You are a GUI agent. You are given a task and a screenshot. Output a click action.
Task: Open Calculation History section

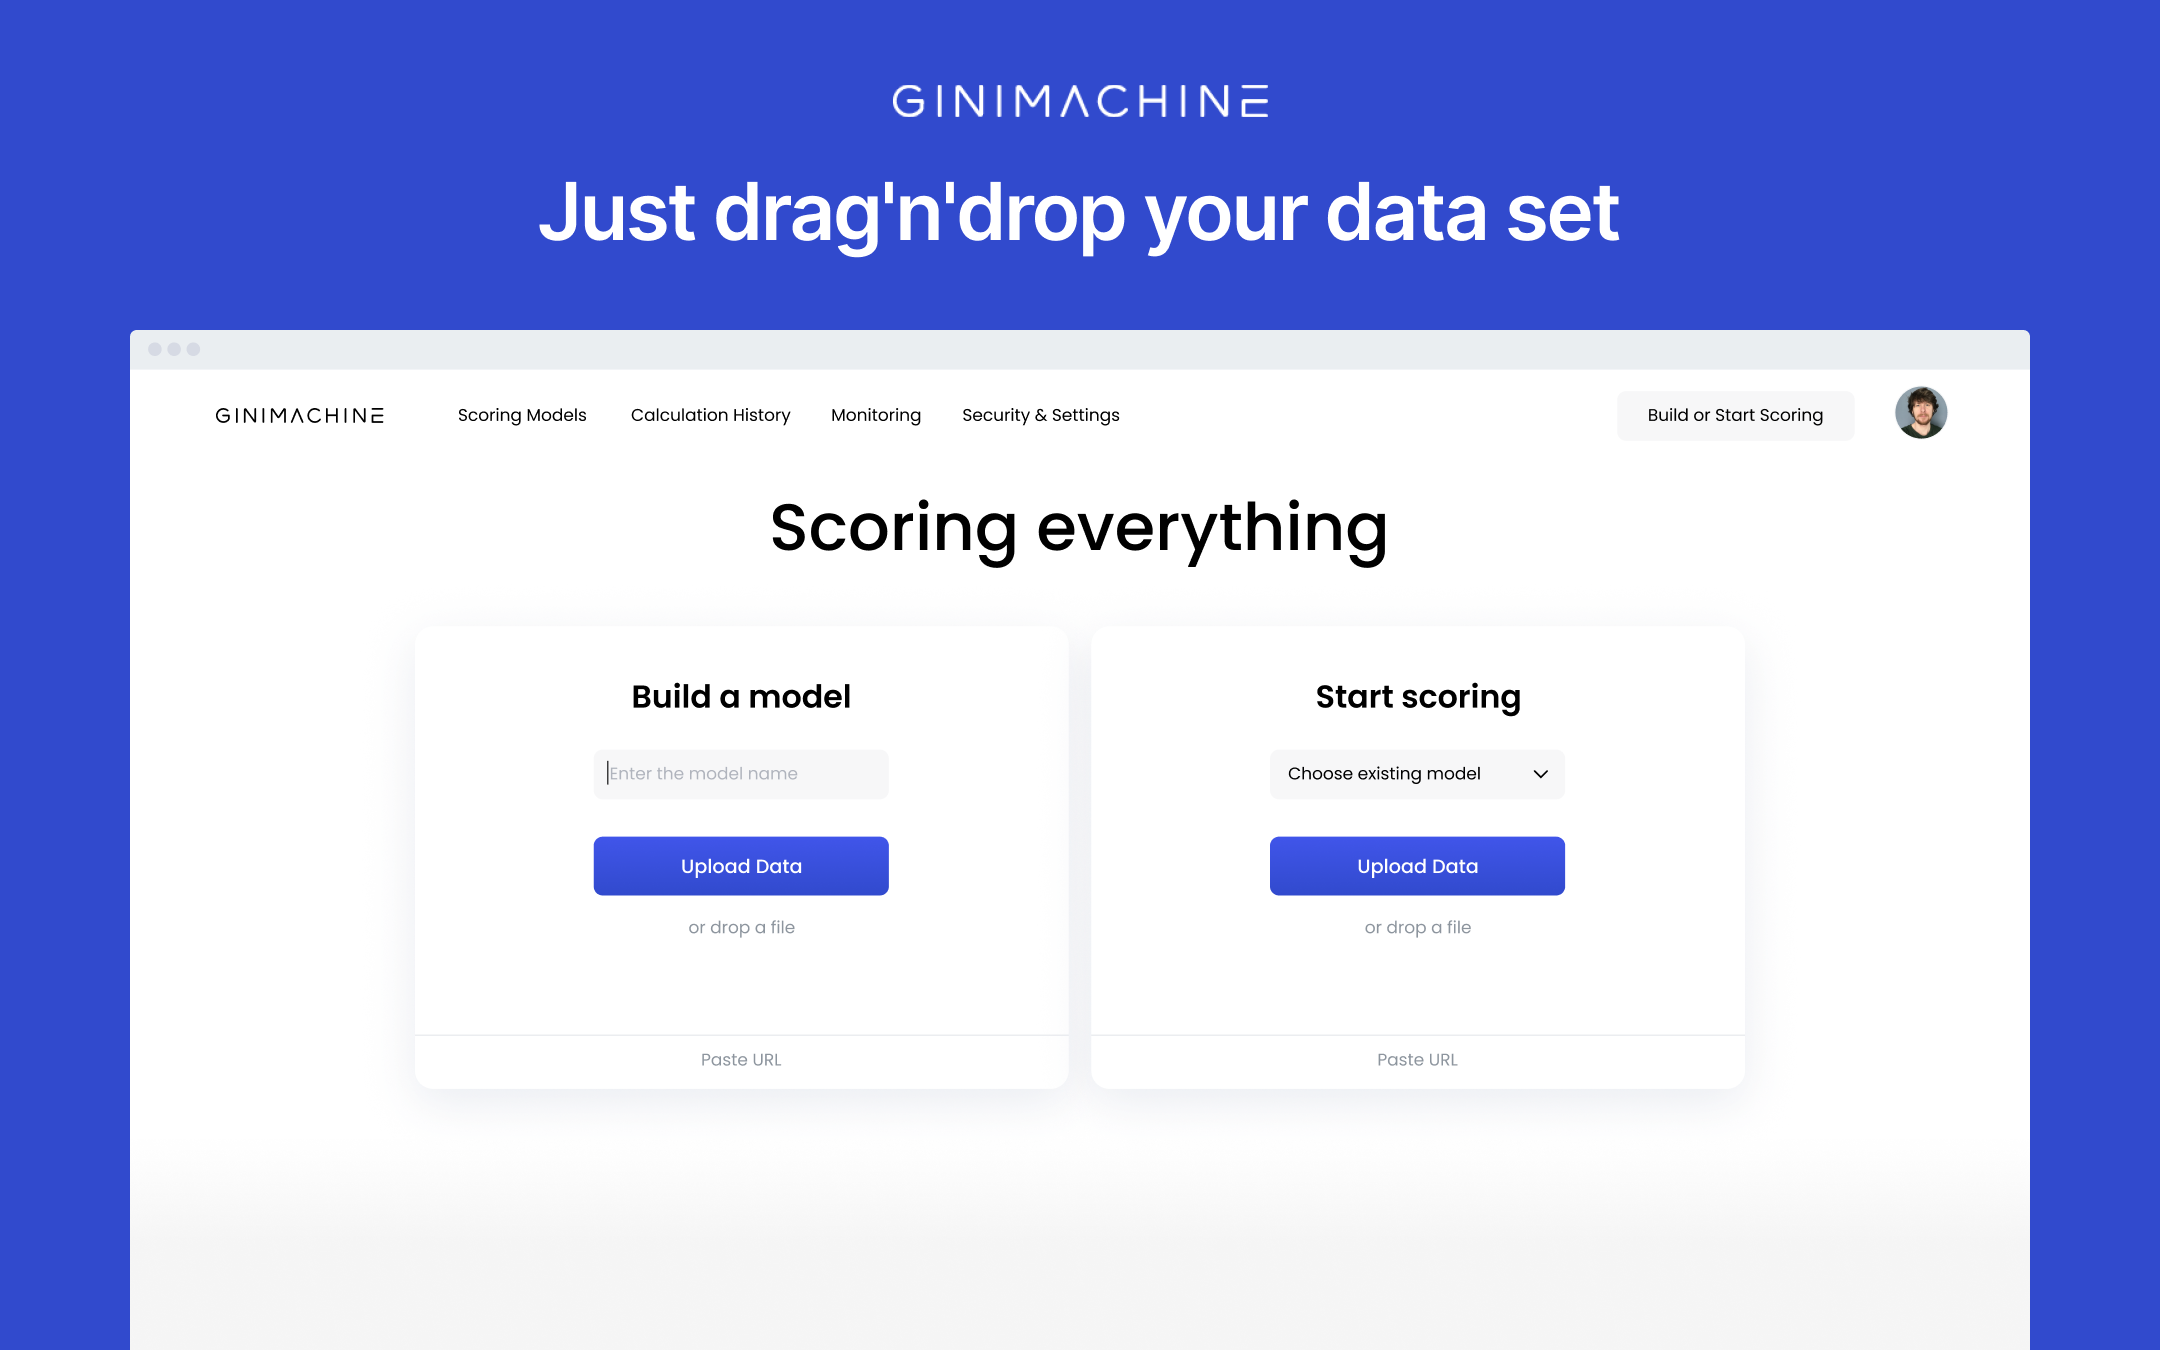[711, 414]
